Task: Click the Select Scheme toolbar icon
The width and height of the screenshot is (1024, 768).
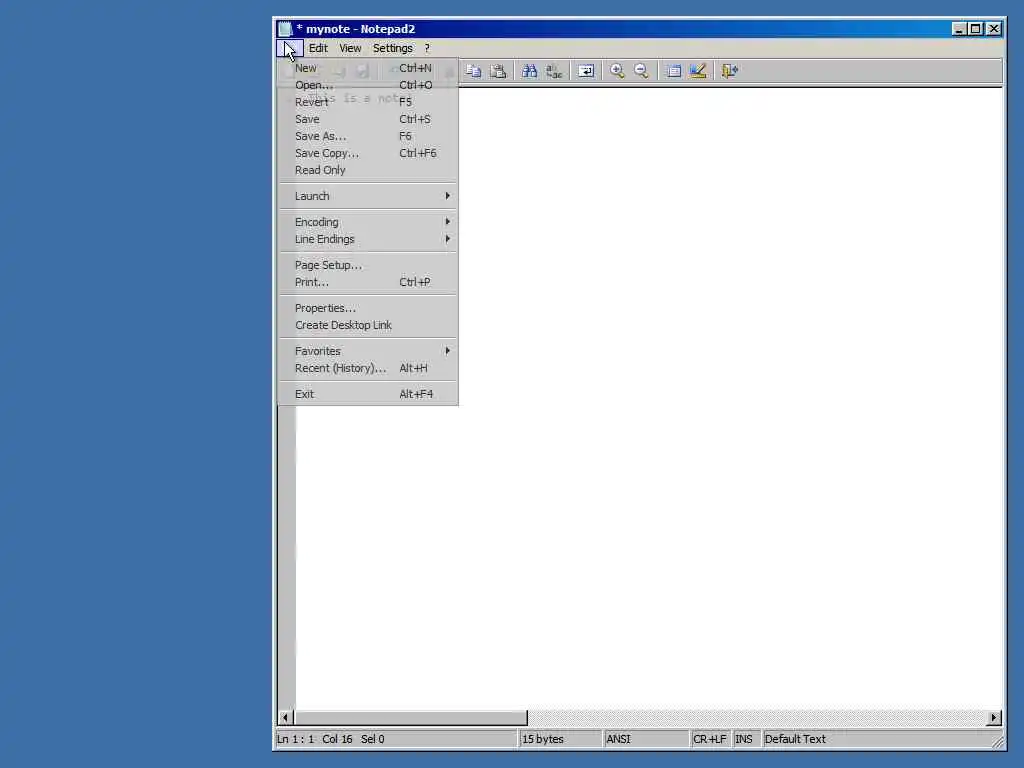Action: click(673, 71)
